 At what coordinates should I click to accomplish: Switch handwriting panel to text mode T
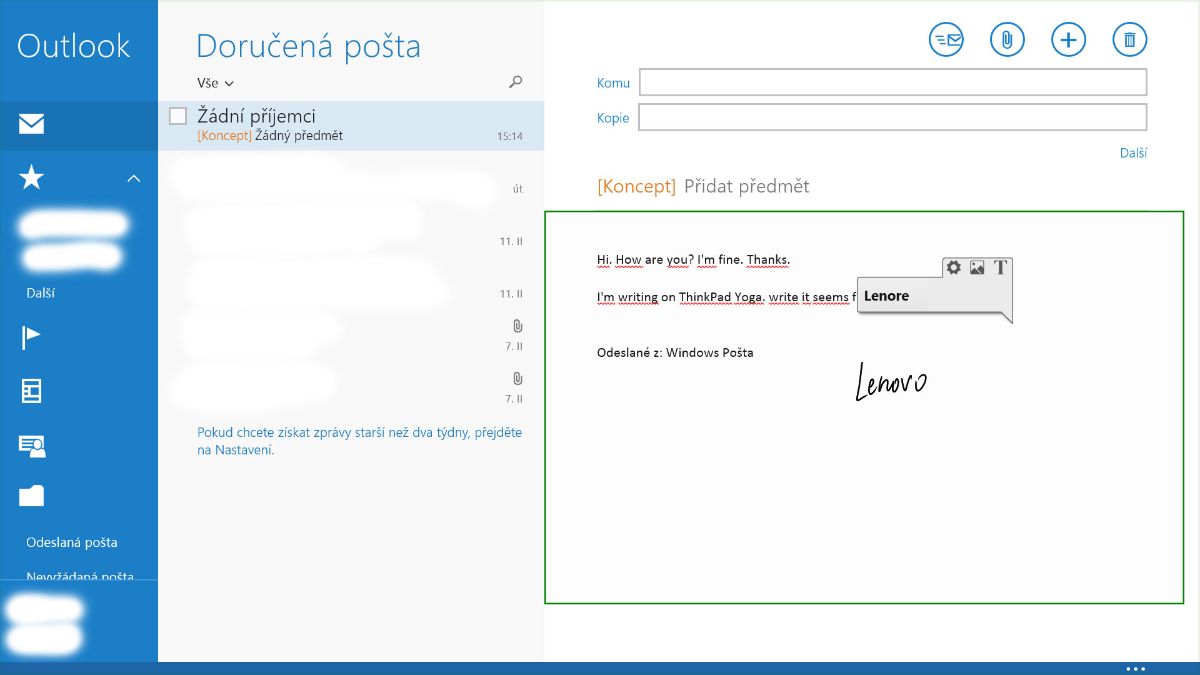pos(1000,267)
